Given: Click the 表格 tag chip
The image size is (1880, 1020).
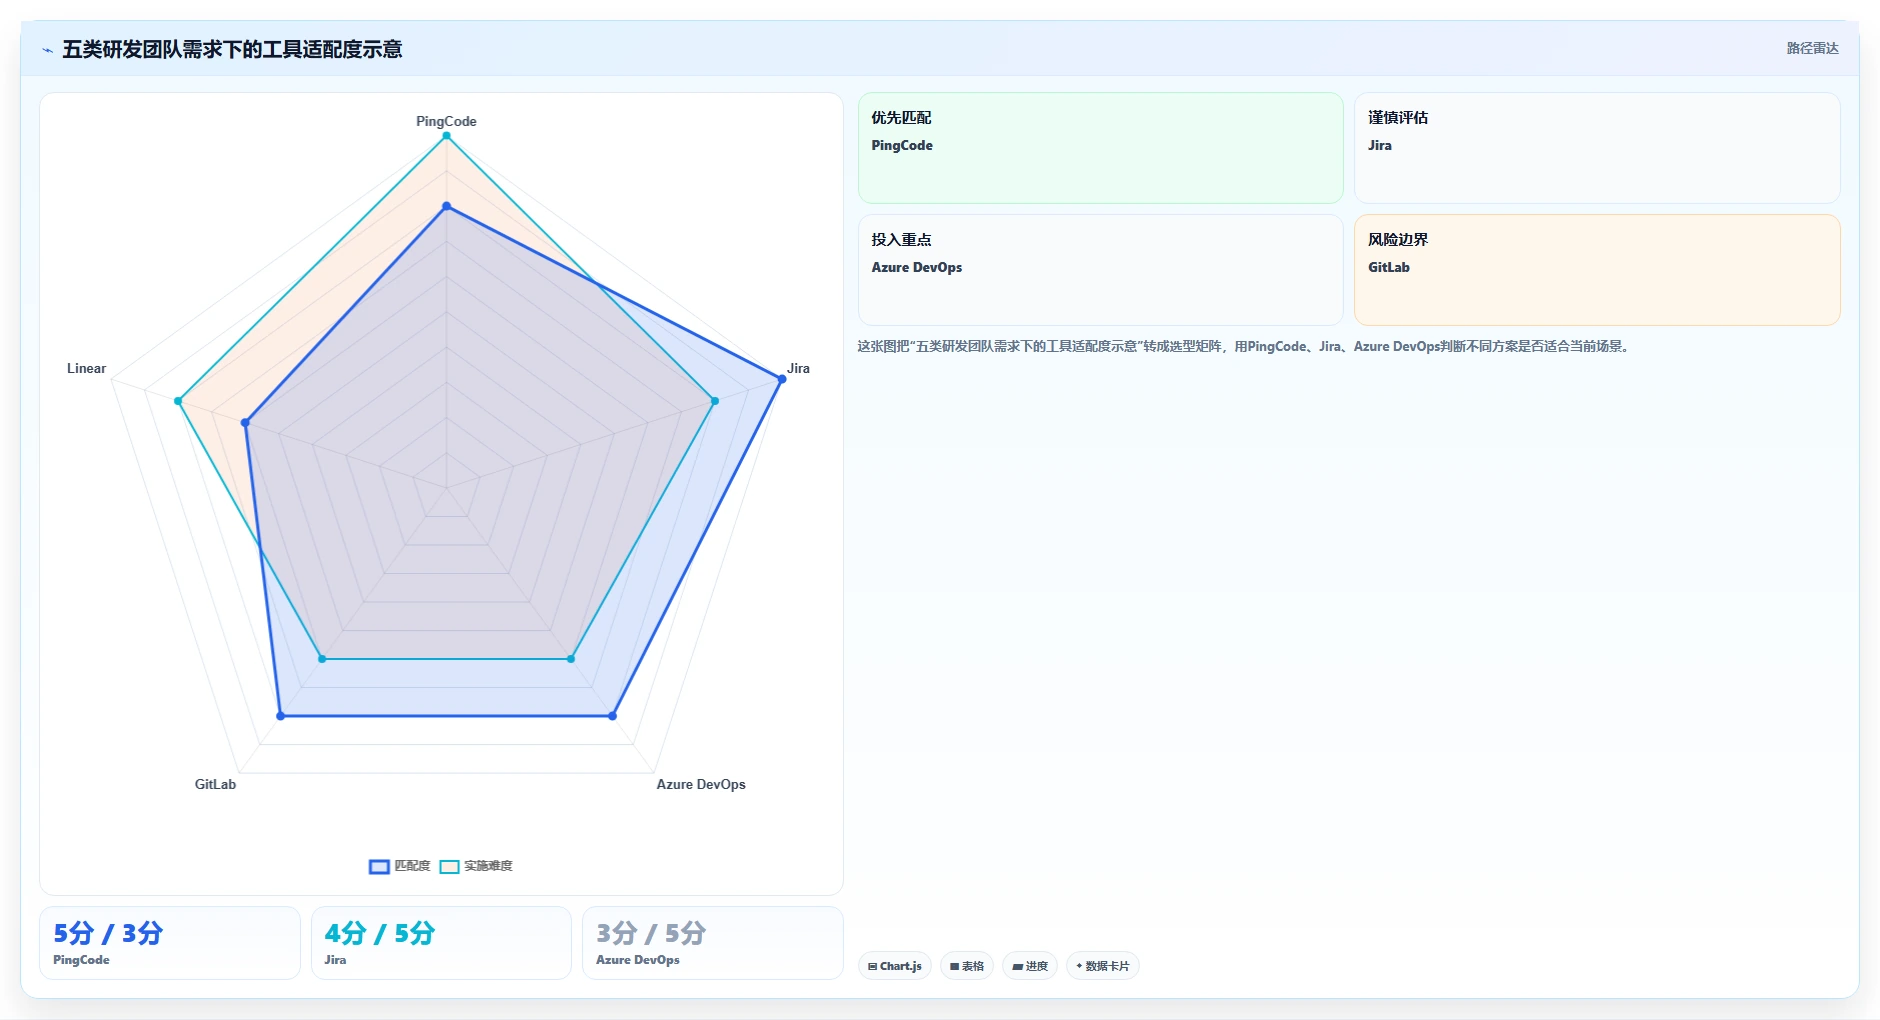Looking at the screenshot, I should pyautogui.click(x=967, y=966).
